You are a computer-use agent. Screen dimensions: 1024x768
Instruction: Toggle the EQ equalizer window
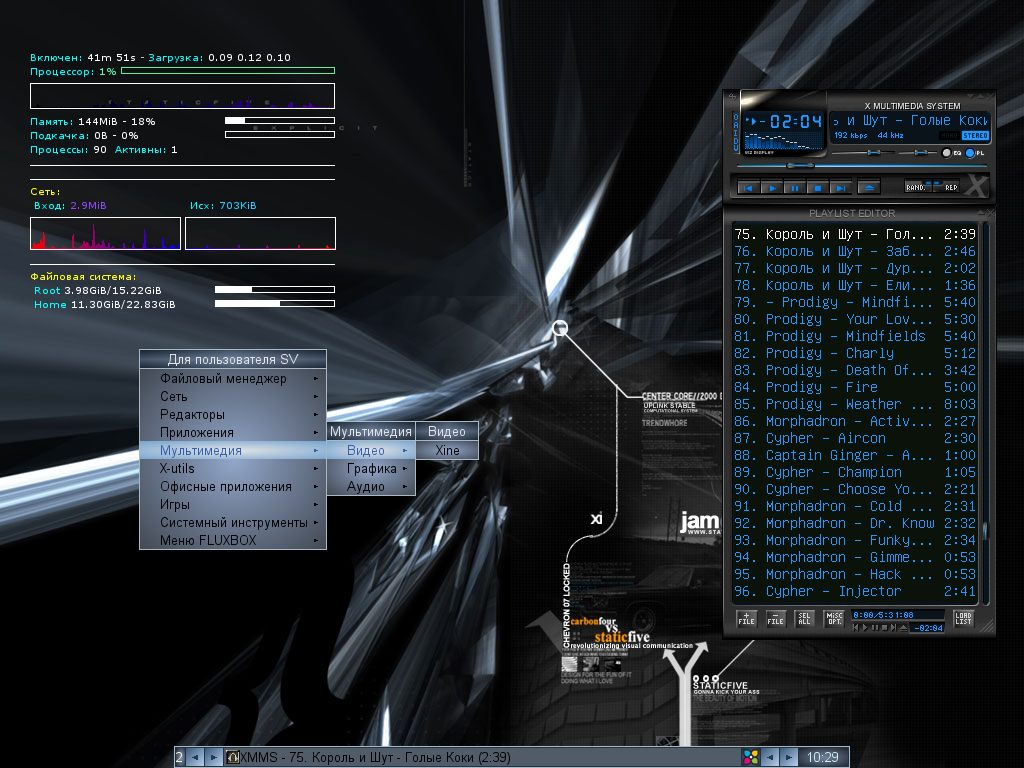947,153
